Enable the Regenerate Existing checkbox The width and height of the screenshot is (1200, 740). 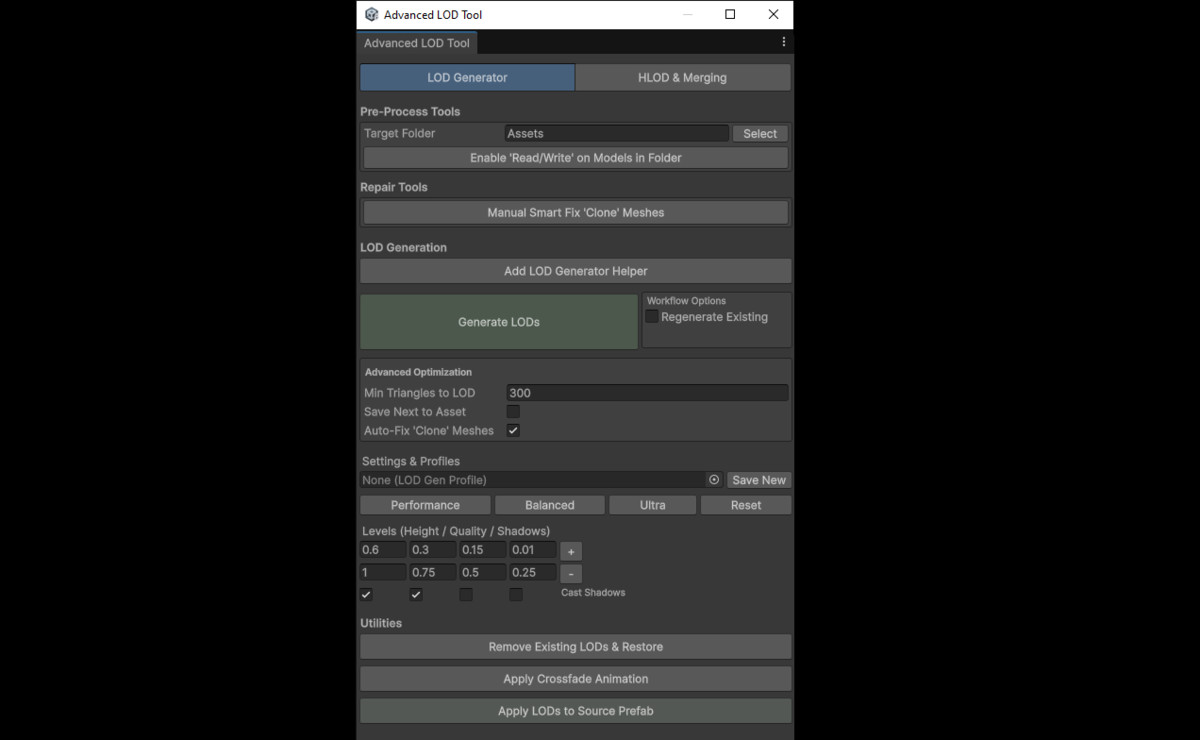pyautogui.click(x=652, y=315)
